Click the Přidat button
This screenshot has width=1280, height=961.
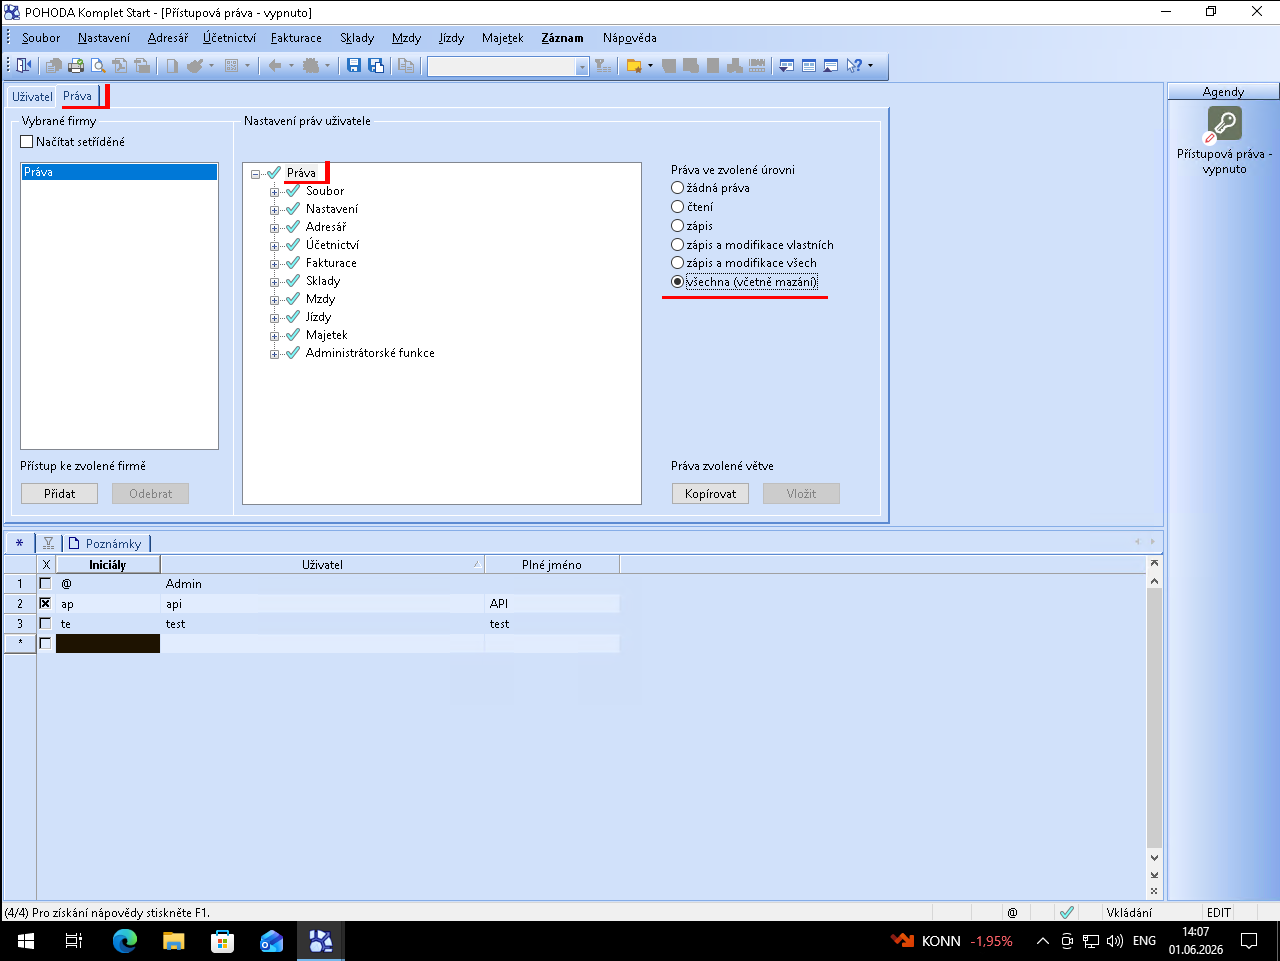tap(60, 494)
